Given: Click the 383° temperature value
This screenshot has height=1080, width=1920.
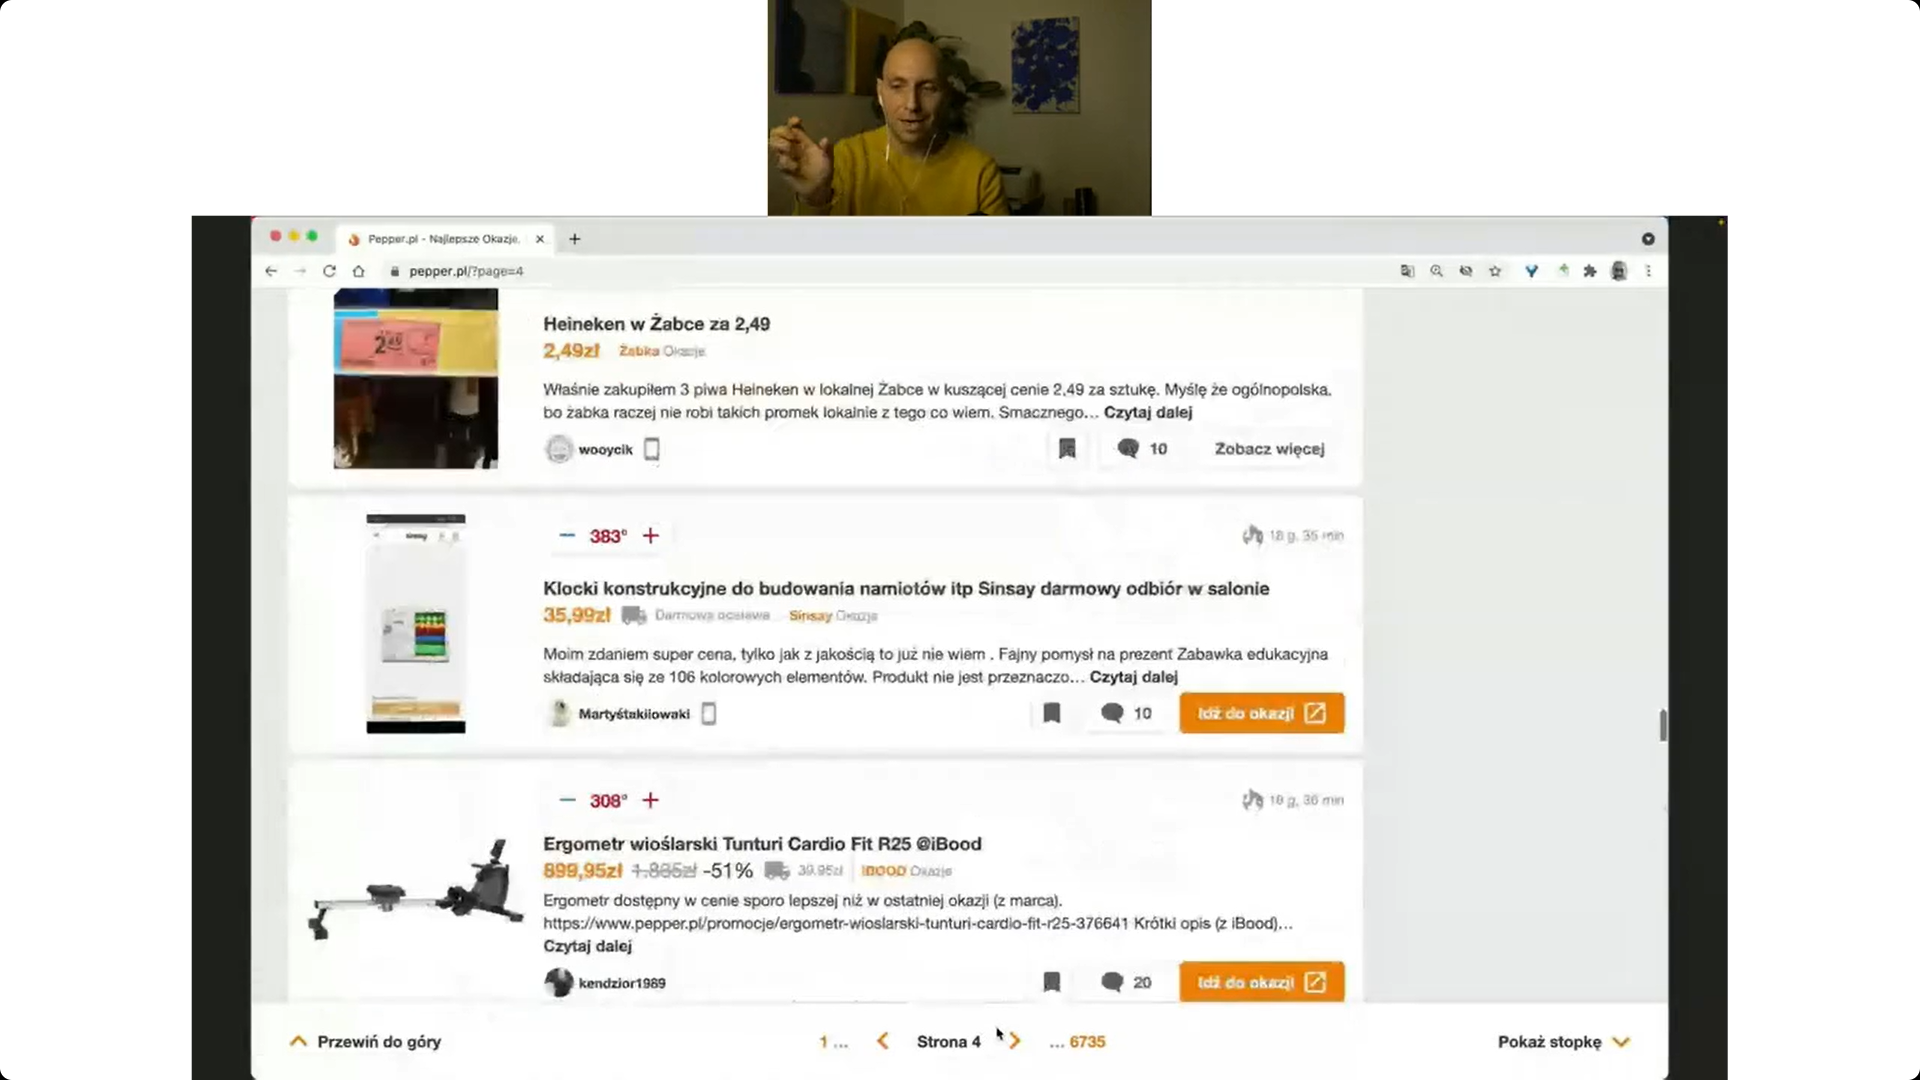Looking at the screenshot, I should [x=608, y=537].
